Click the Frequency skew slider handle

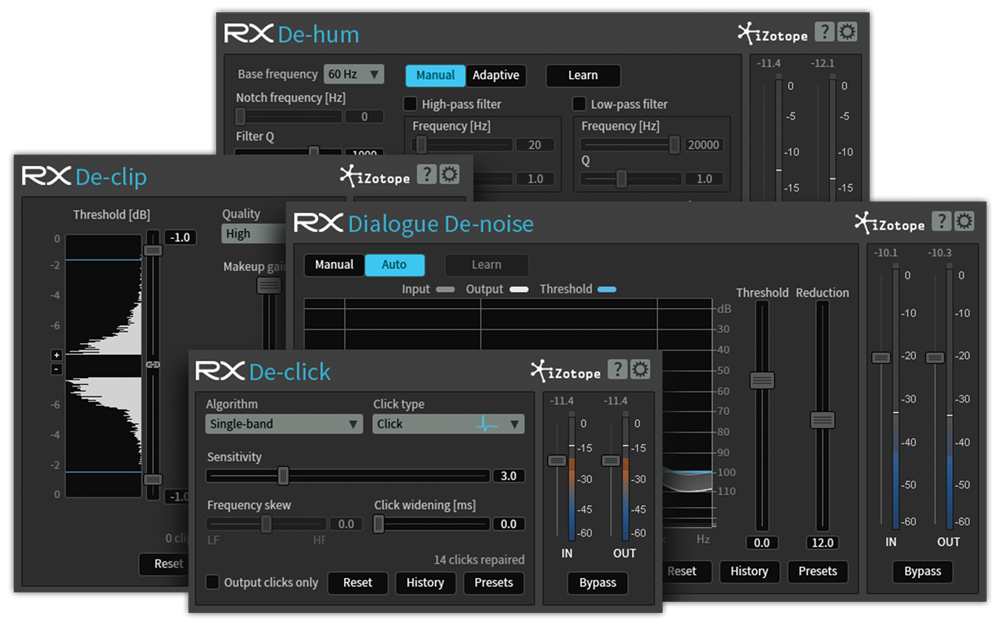[267, 524]
